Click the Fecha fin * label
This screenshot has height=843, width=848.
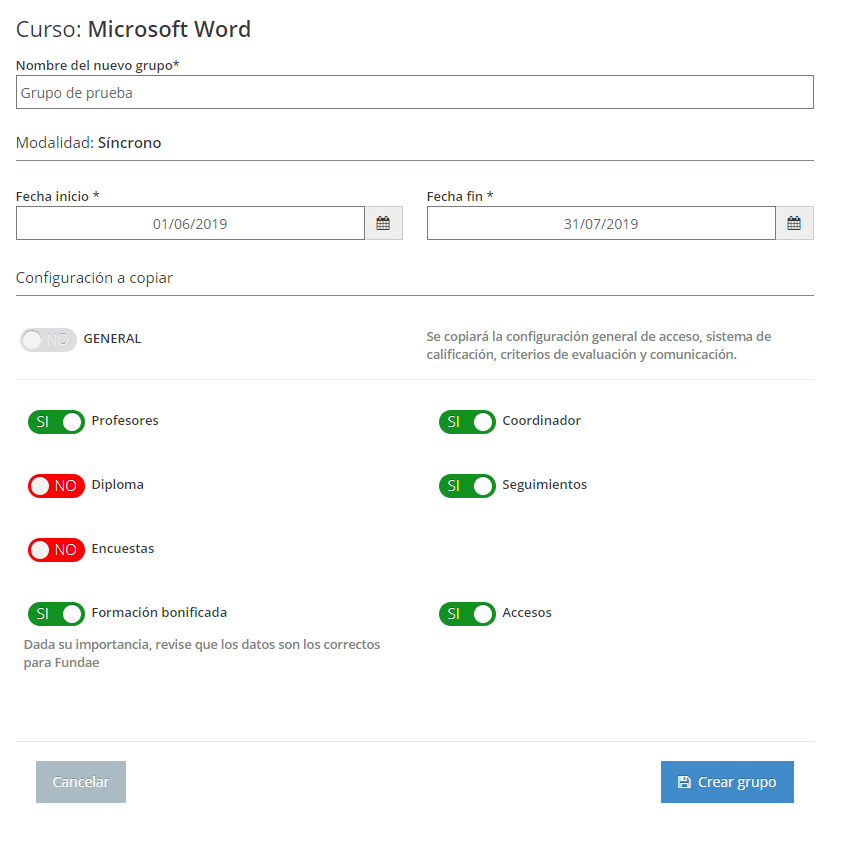460,196
